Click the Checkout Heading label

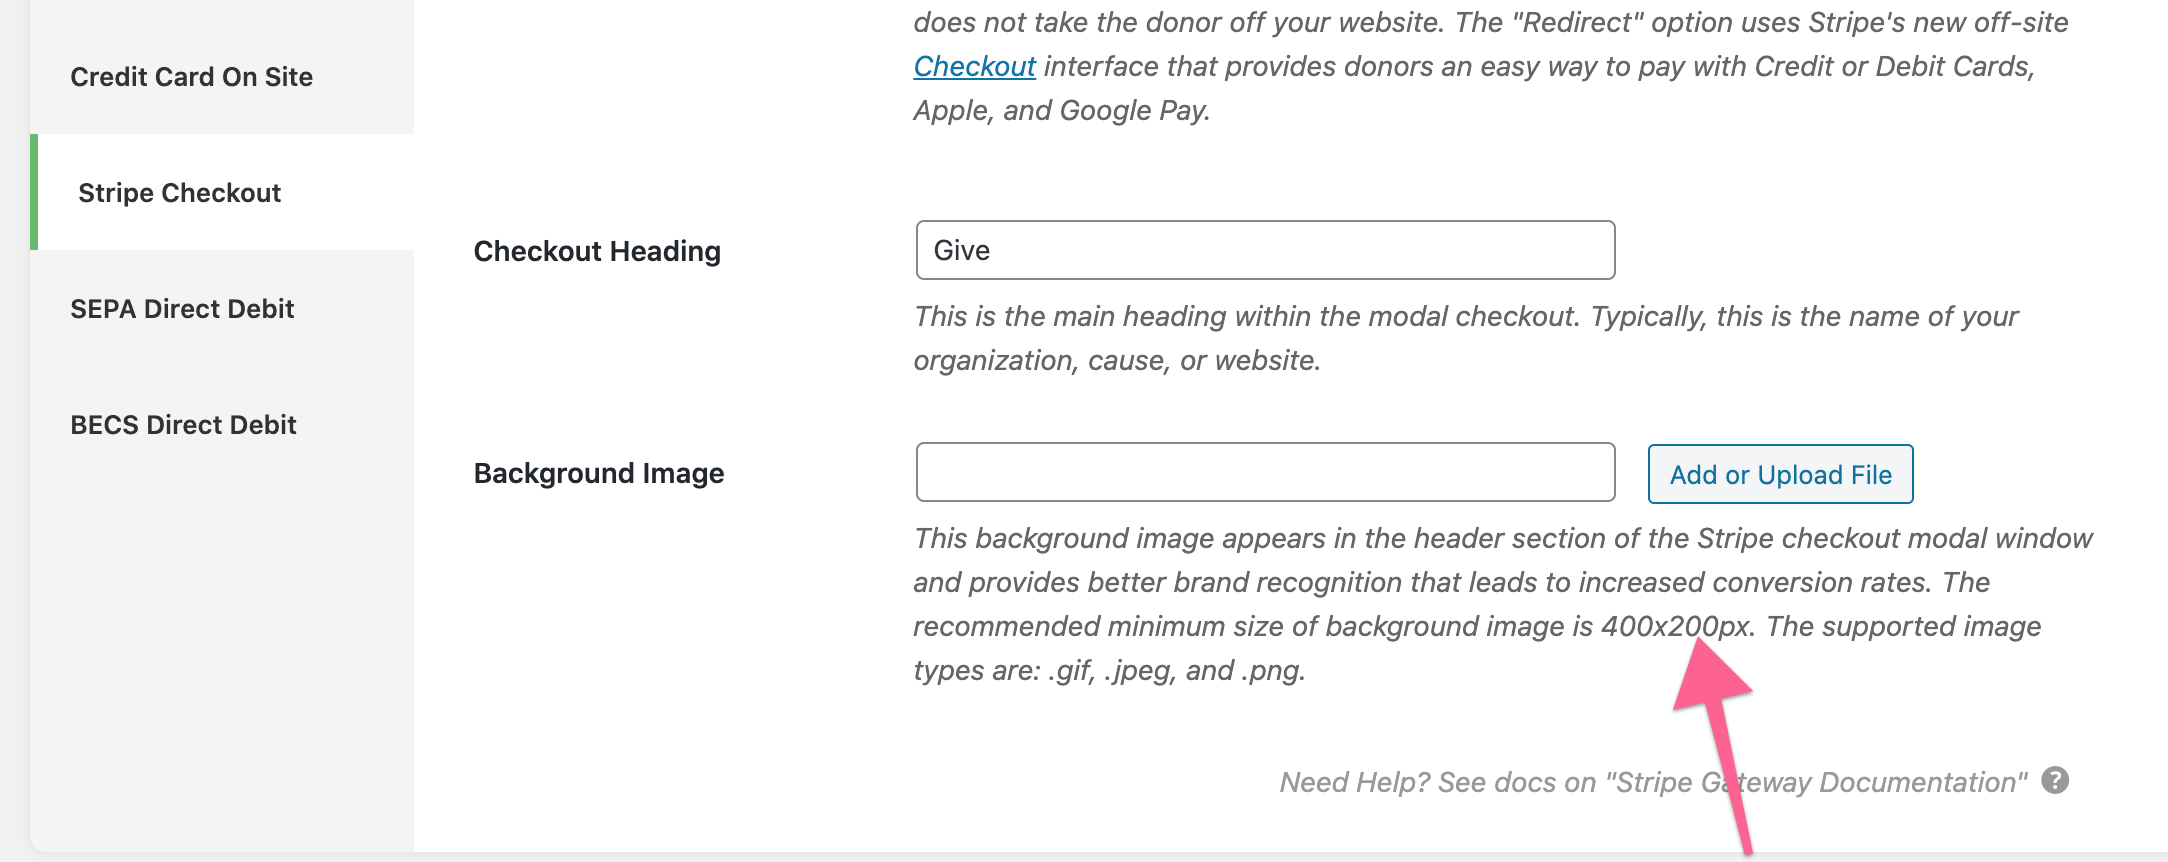(596, 251)
